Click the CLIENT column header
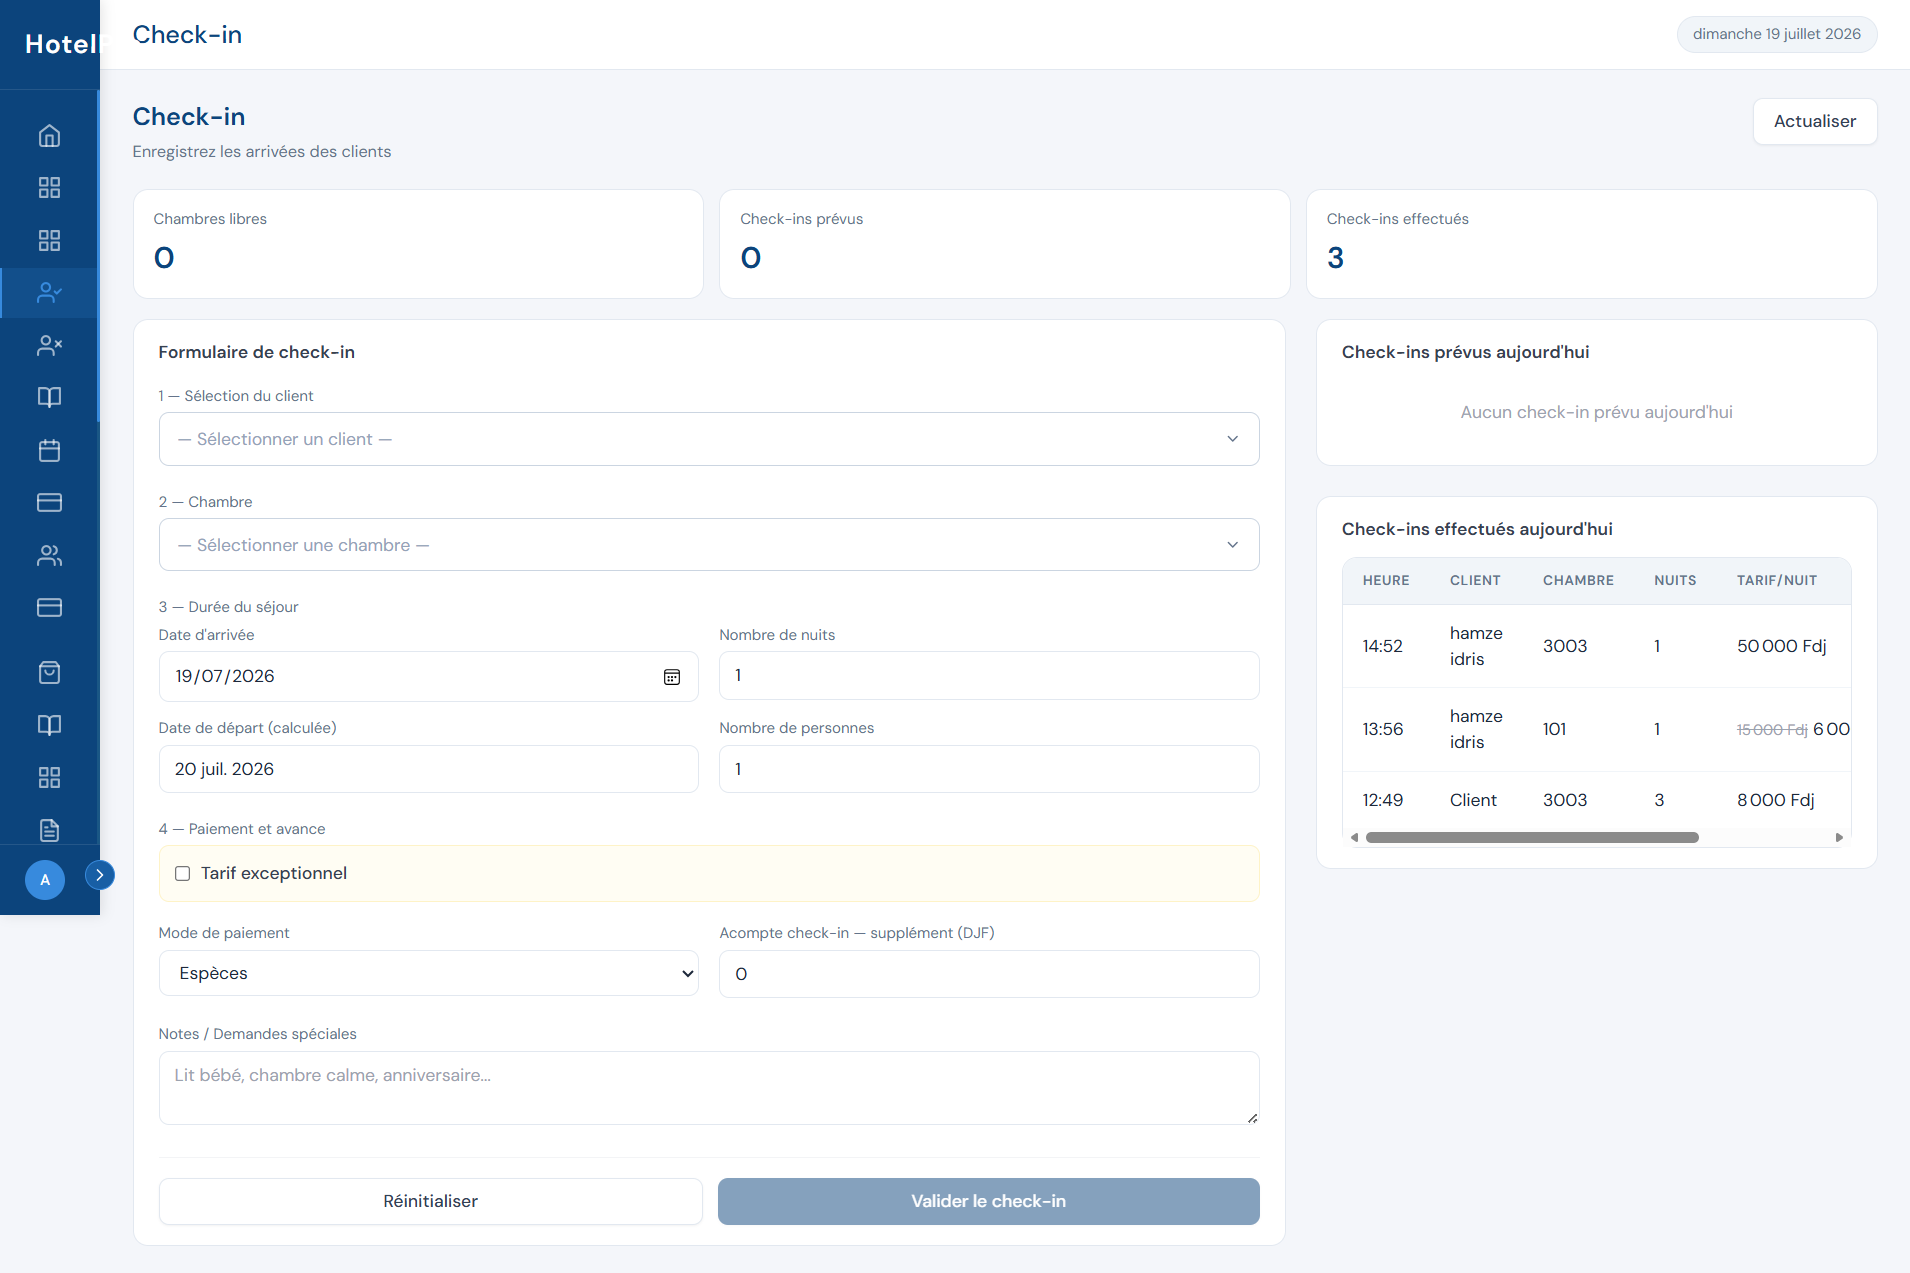 [1475, 581]
